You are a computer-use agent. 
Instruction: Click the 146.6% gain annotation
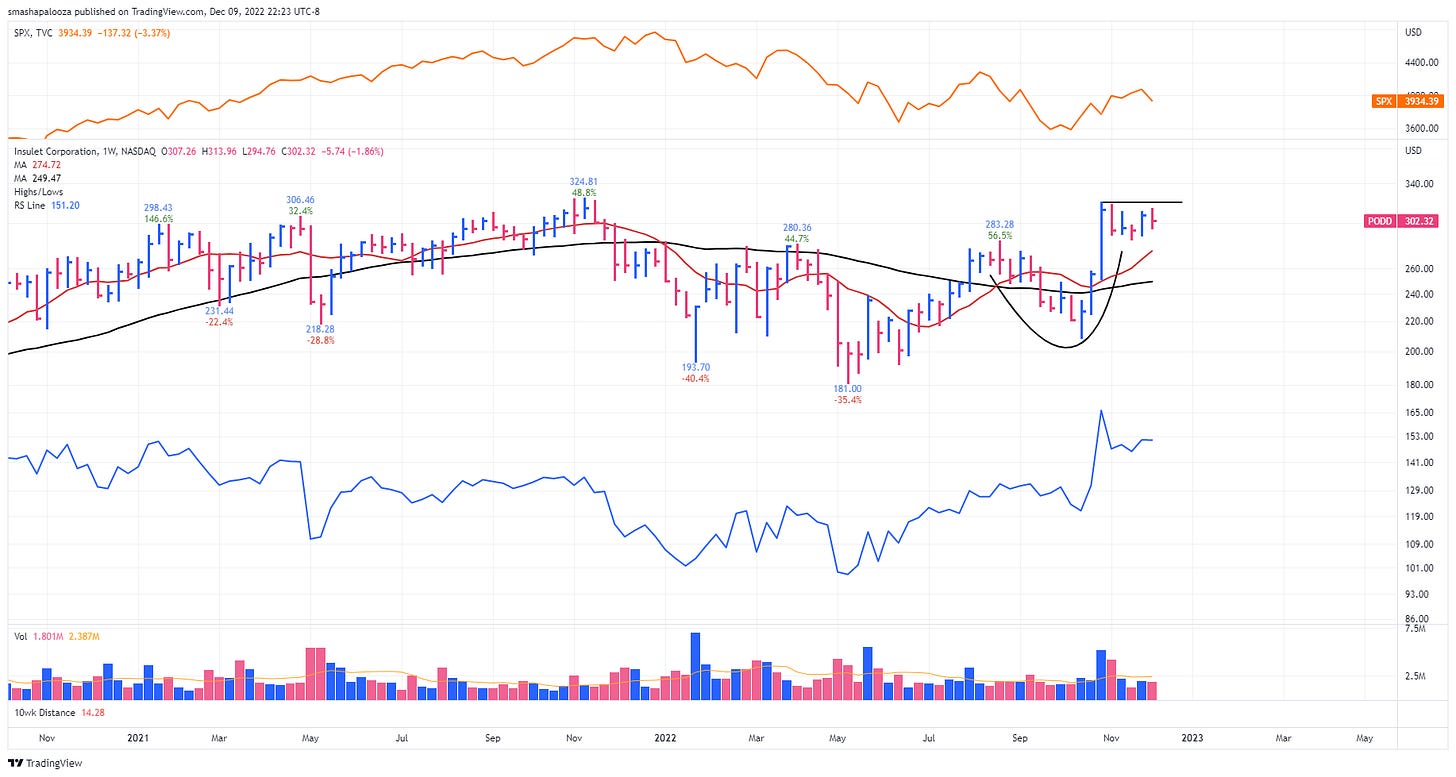pos(158,218)
